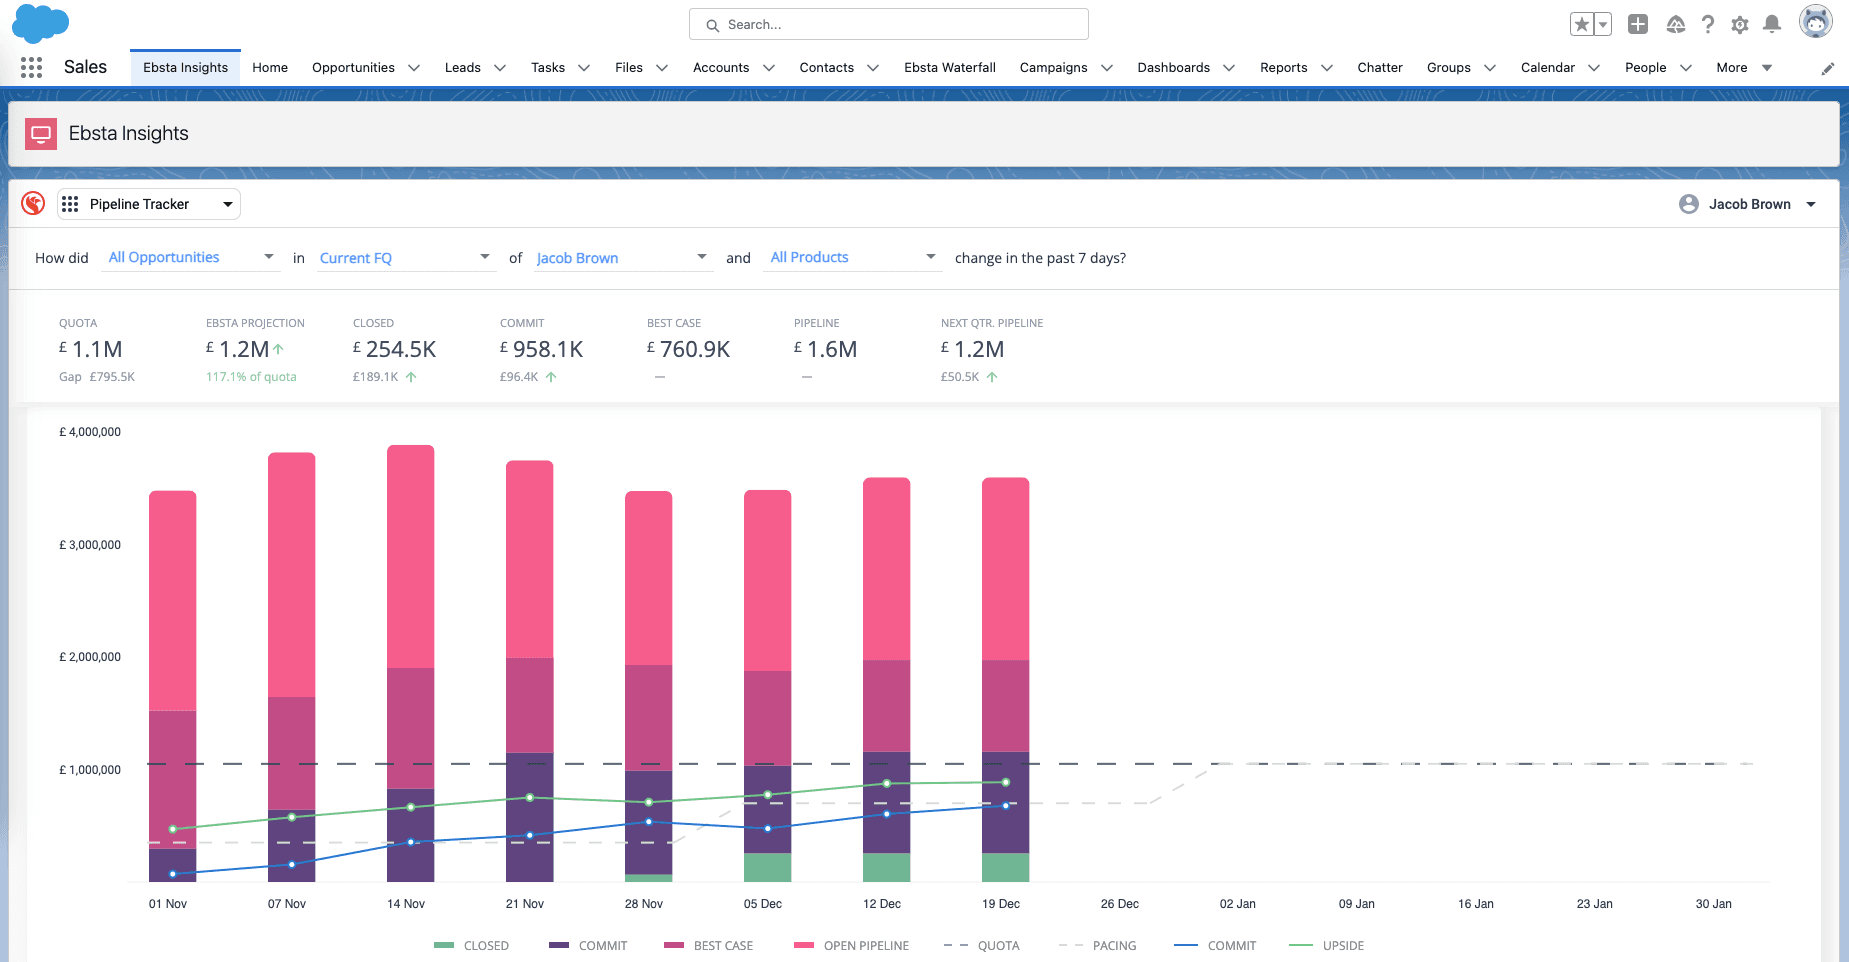The width and height of the screenshot is (1849, 962).
Task: Click the 14 Nov green upside line point
Action: (411, 807)
